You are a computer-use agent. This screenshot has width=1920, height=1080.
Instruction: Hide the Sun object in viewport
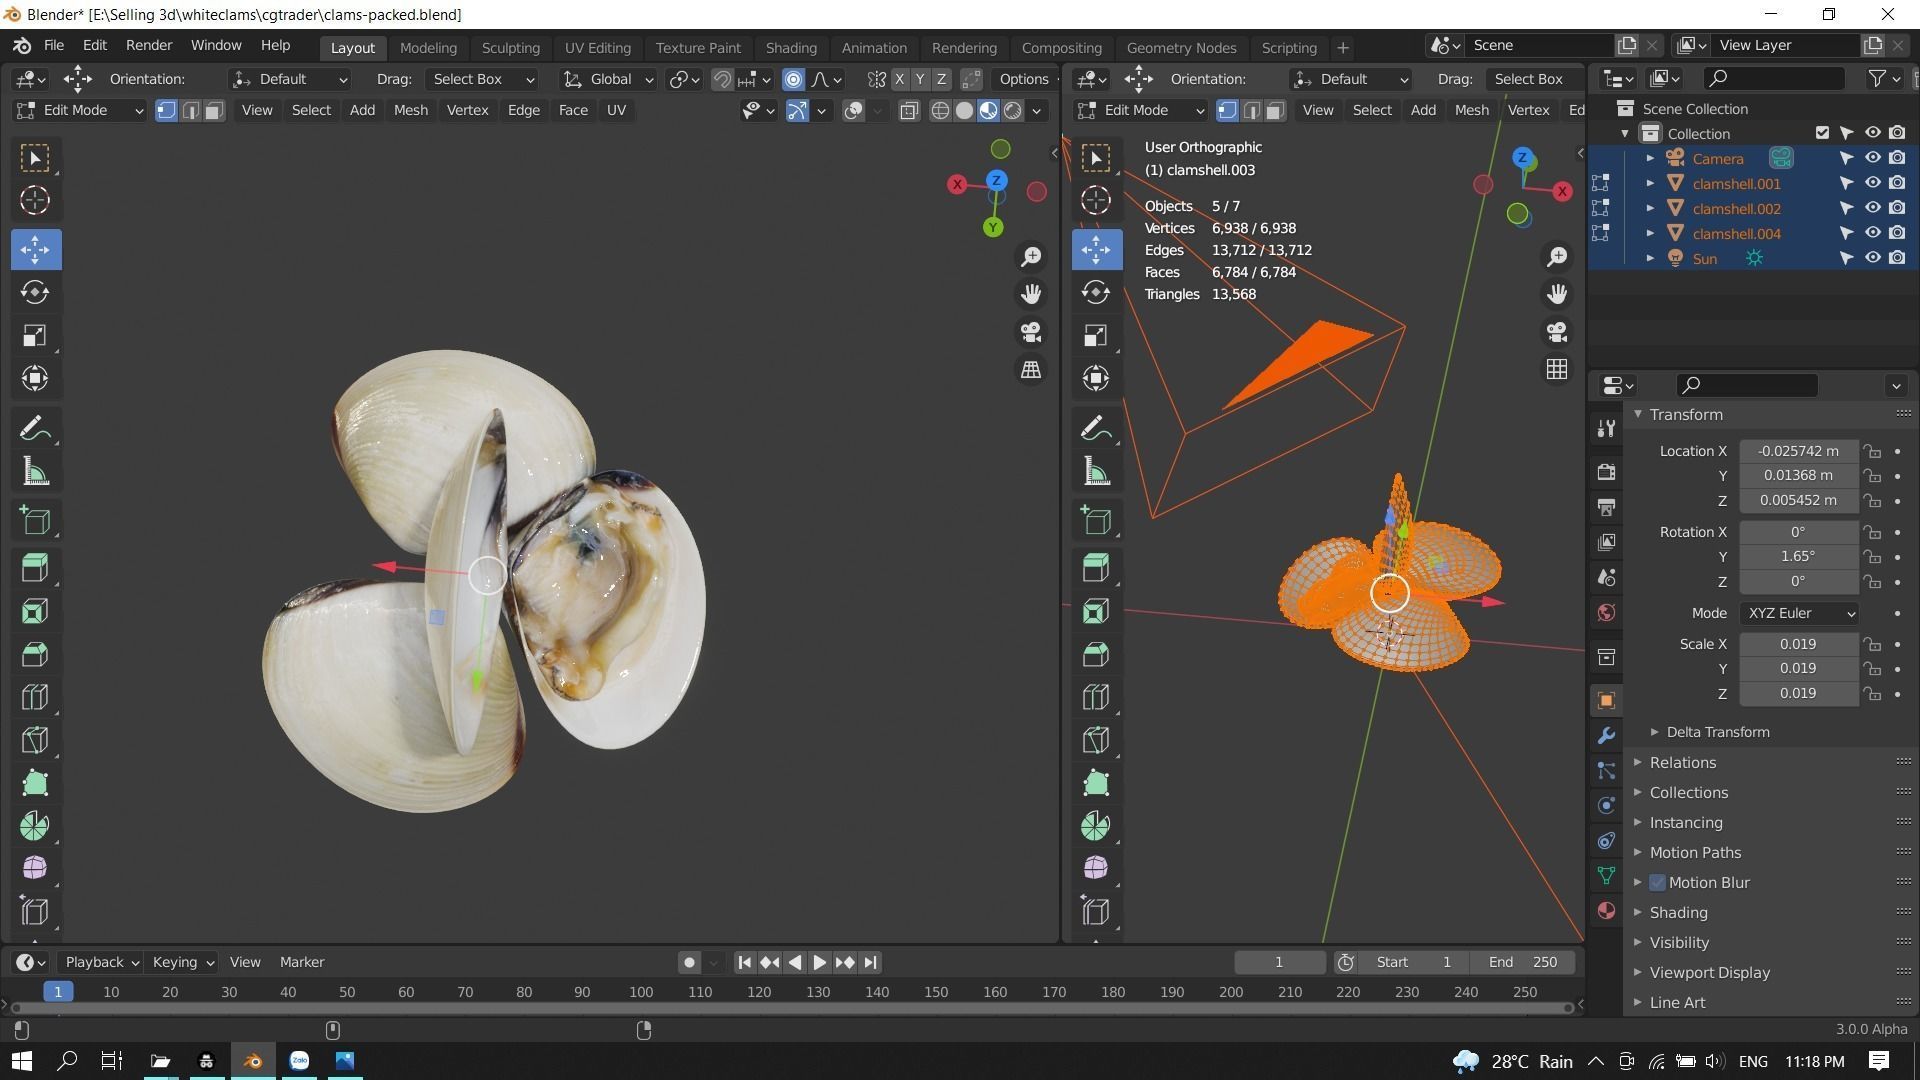pyautogui.click(x=1873, y=258)
